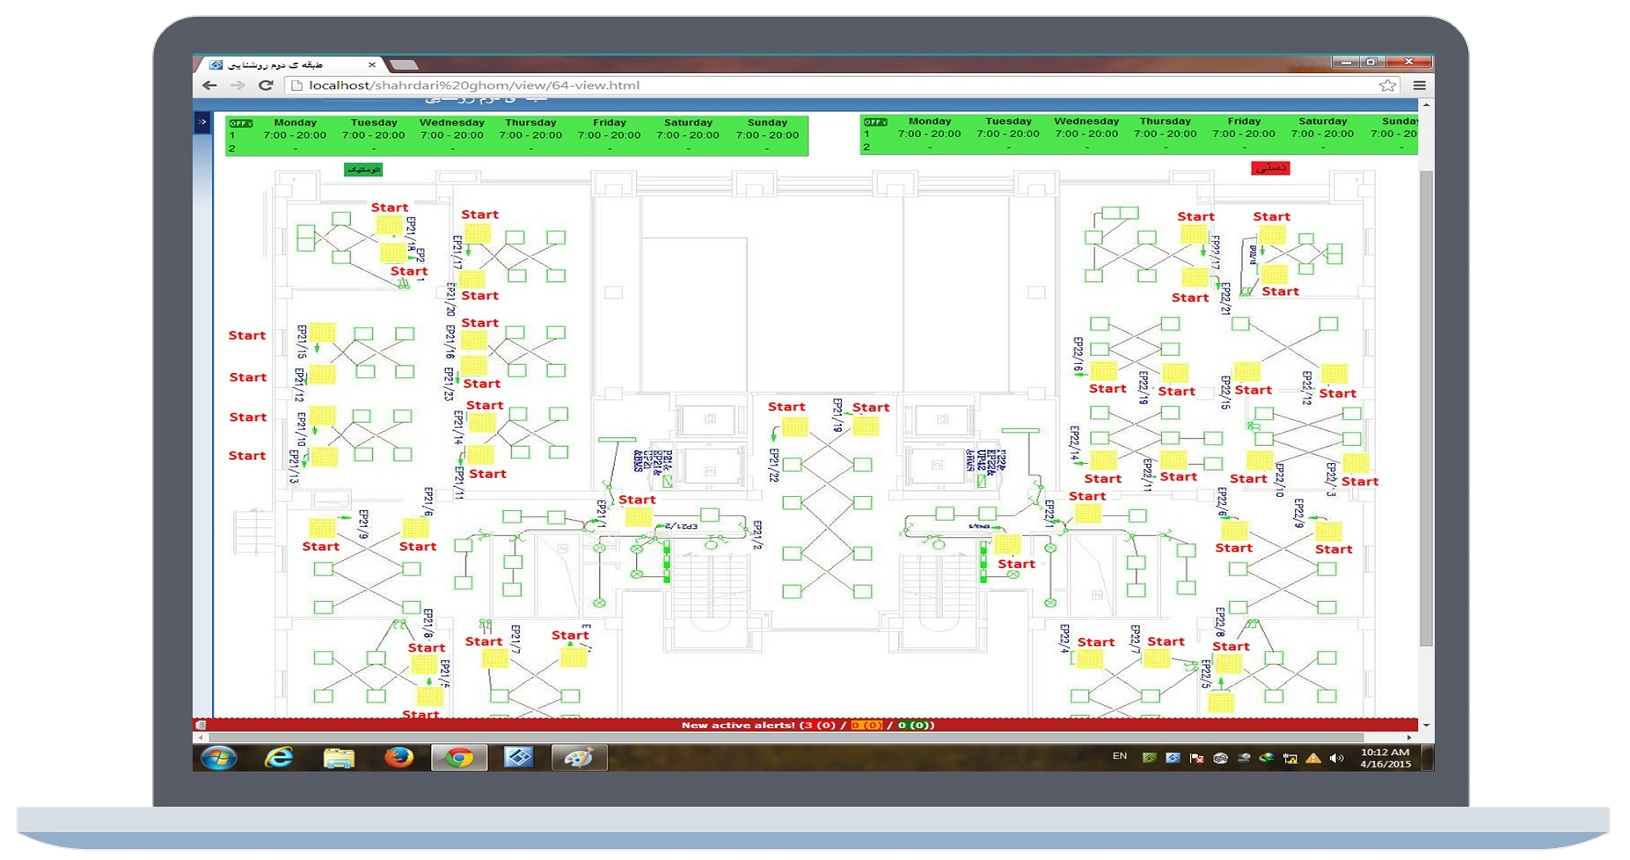Click the vertical scrollbar's down arrow
The image size is (1630, 860).
[1426, 725]
